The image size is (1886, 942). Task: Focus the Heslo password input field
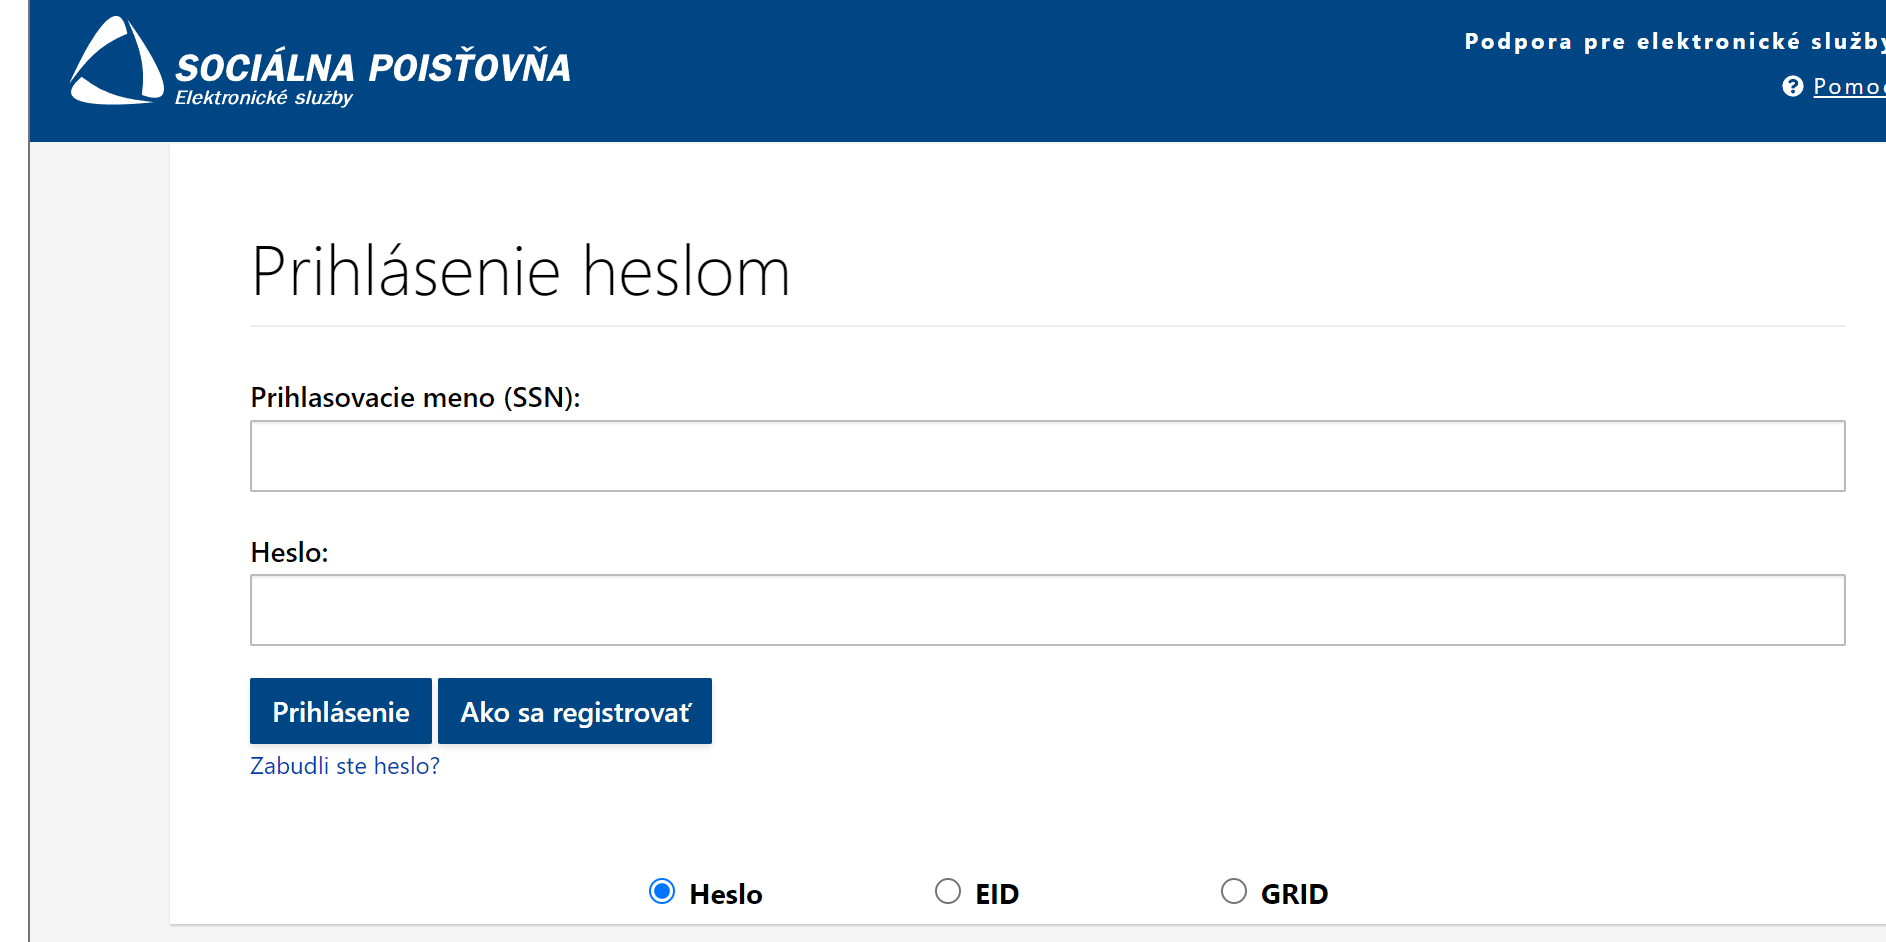pyautogui.click(x=1047, y=610)
